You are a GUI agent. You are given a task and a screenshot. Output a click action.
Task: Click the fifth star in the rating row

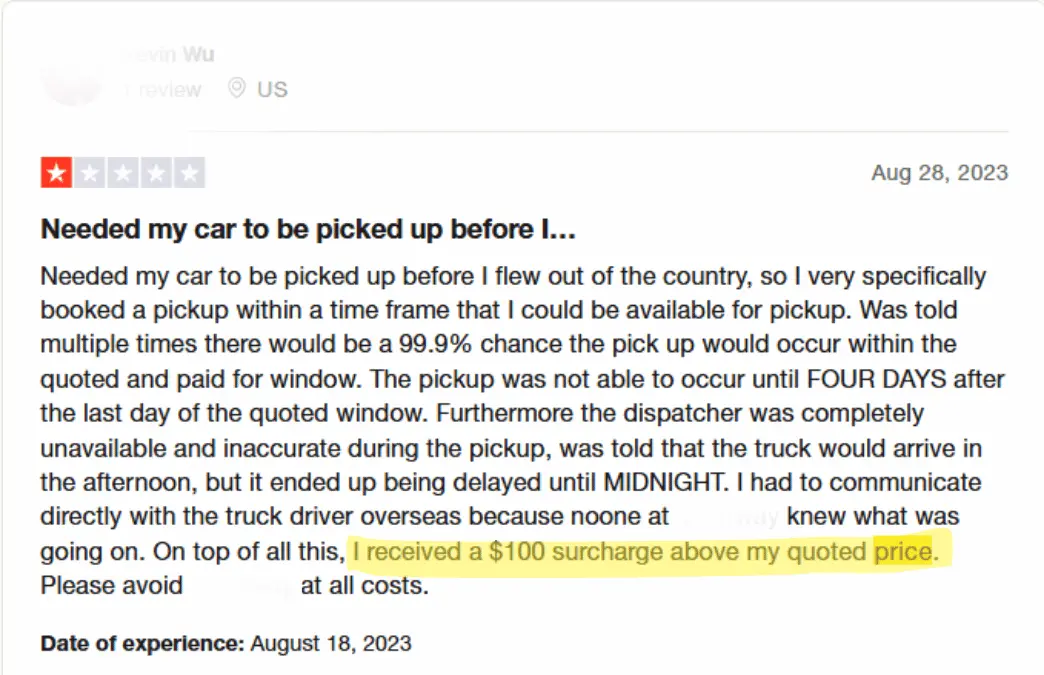tap(190, 171)
